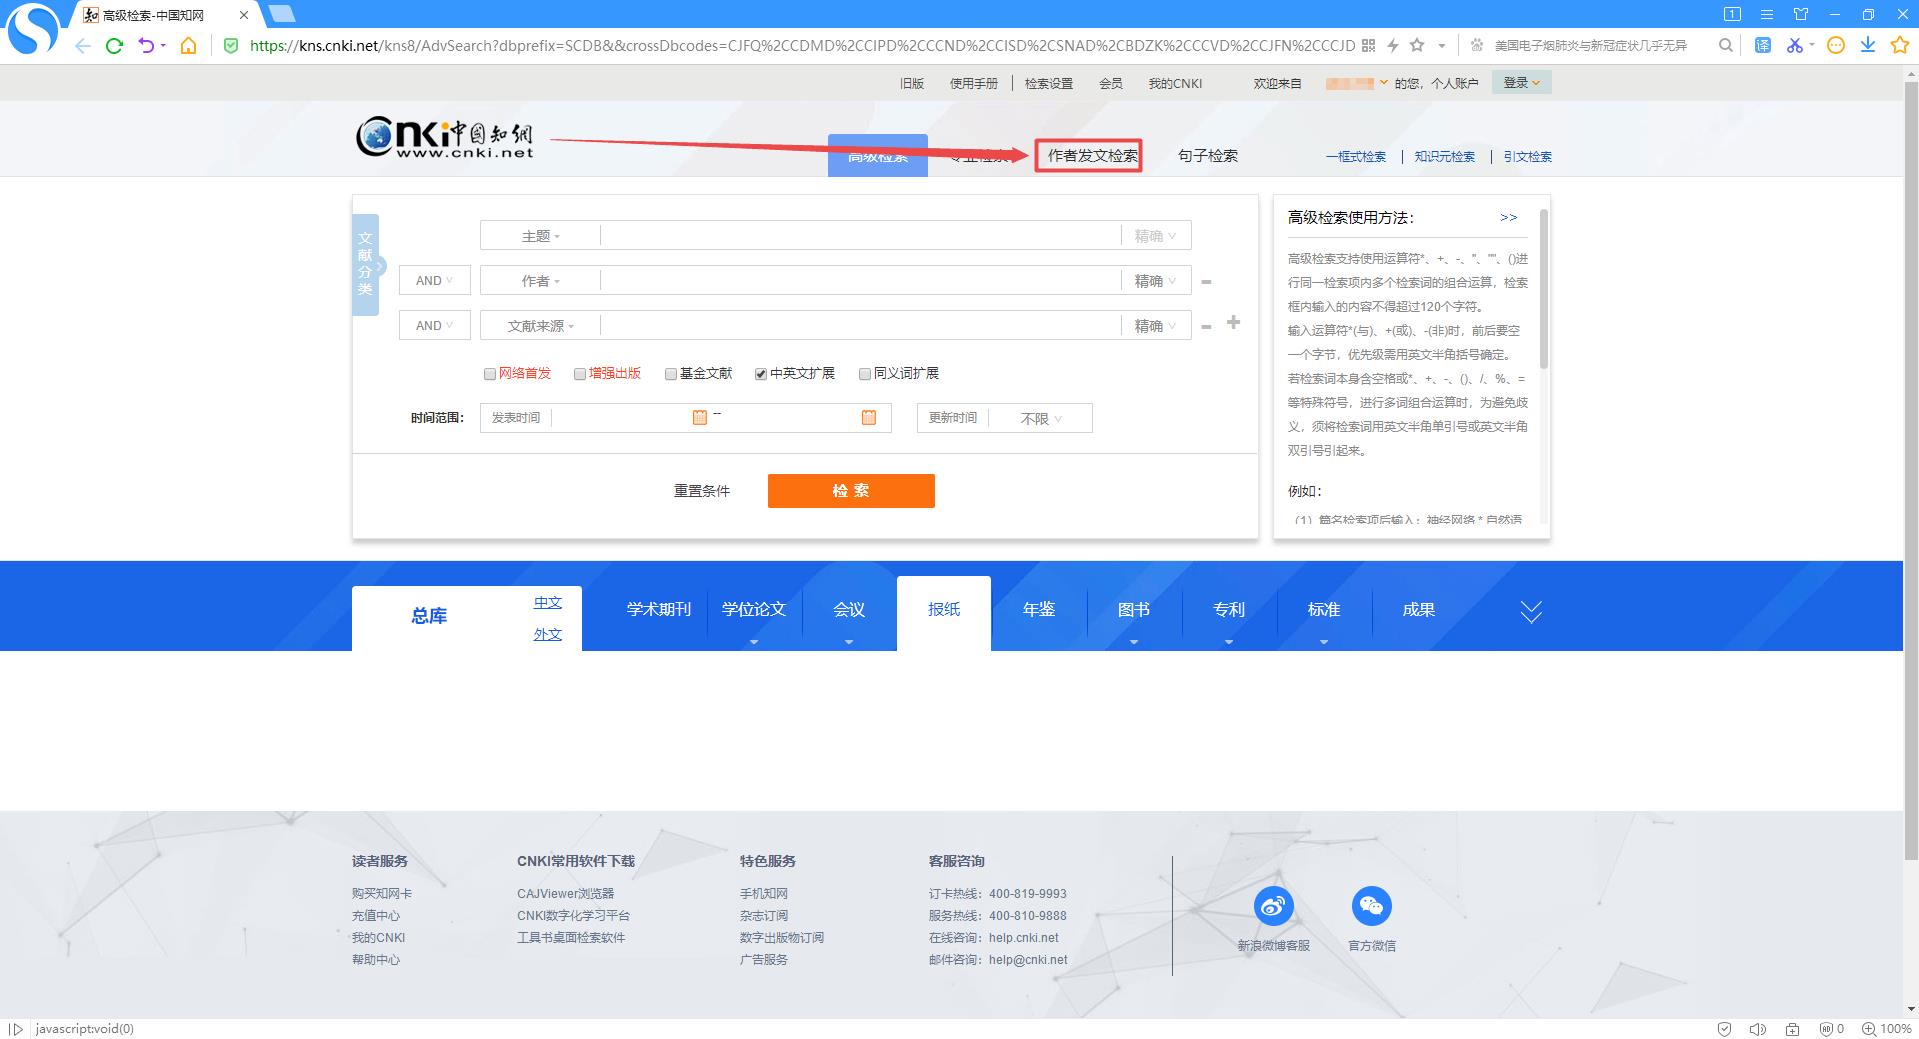
Task: Select the 学位论文 database tab
Action: pyautogui.click(x=754, y=610)
